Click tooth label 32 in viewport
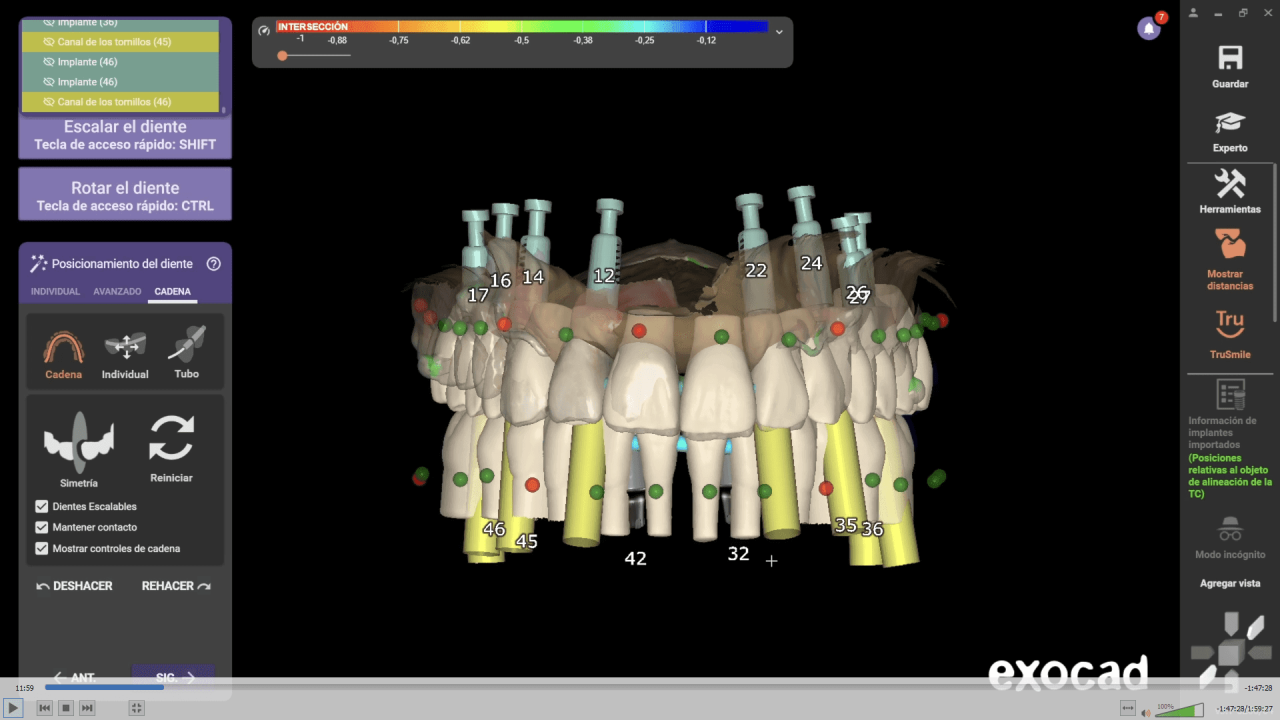 [x=738, y=554]
